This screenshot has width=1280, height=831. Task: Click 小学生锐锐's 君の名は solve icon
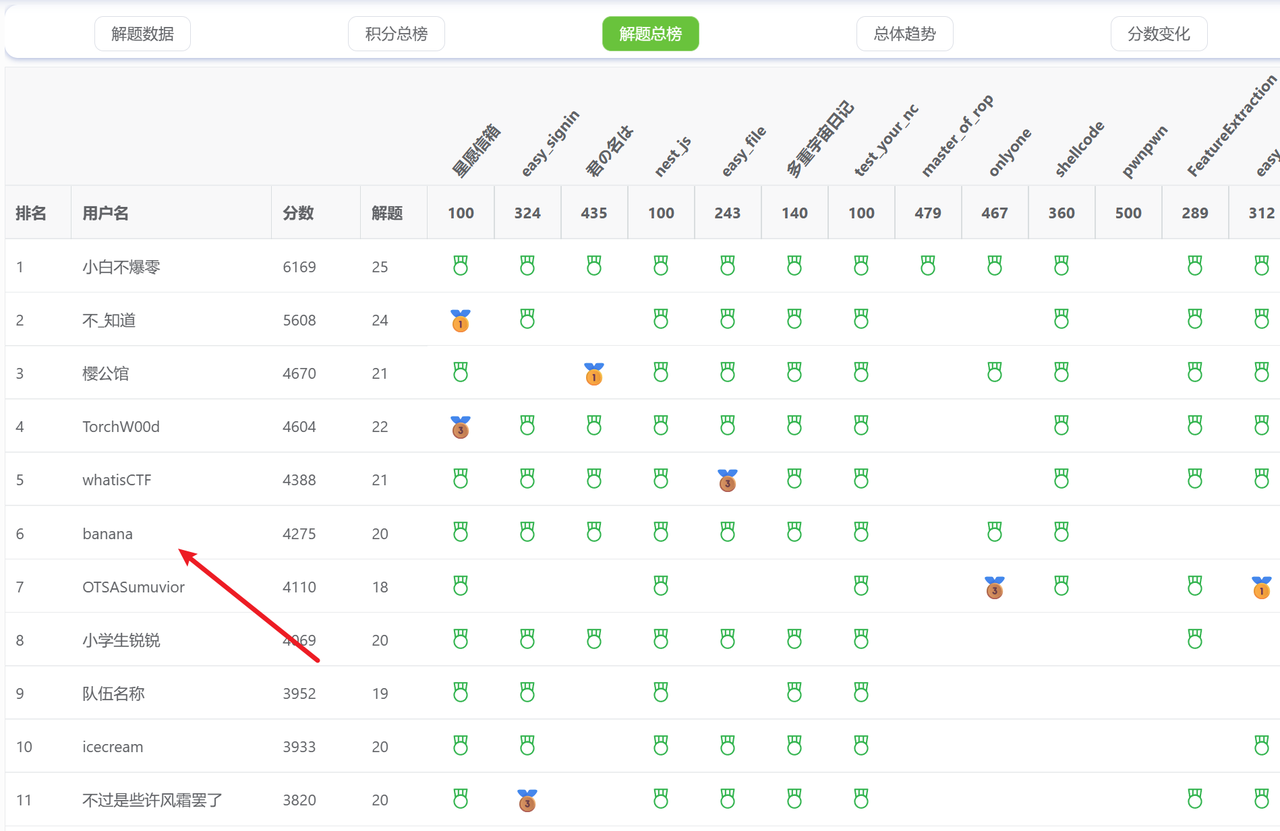pos(594,639)
